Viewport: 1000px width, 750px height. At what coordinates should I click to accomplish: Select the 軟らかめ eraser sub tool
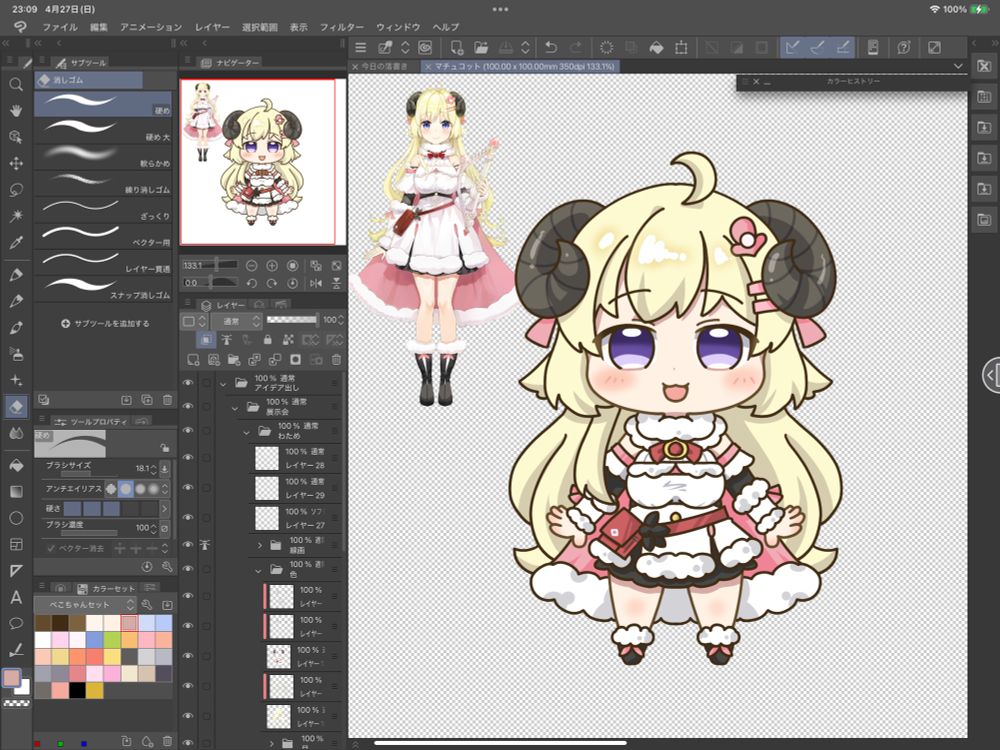(103, 156)
